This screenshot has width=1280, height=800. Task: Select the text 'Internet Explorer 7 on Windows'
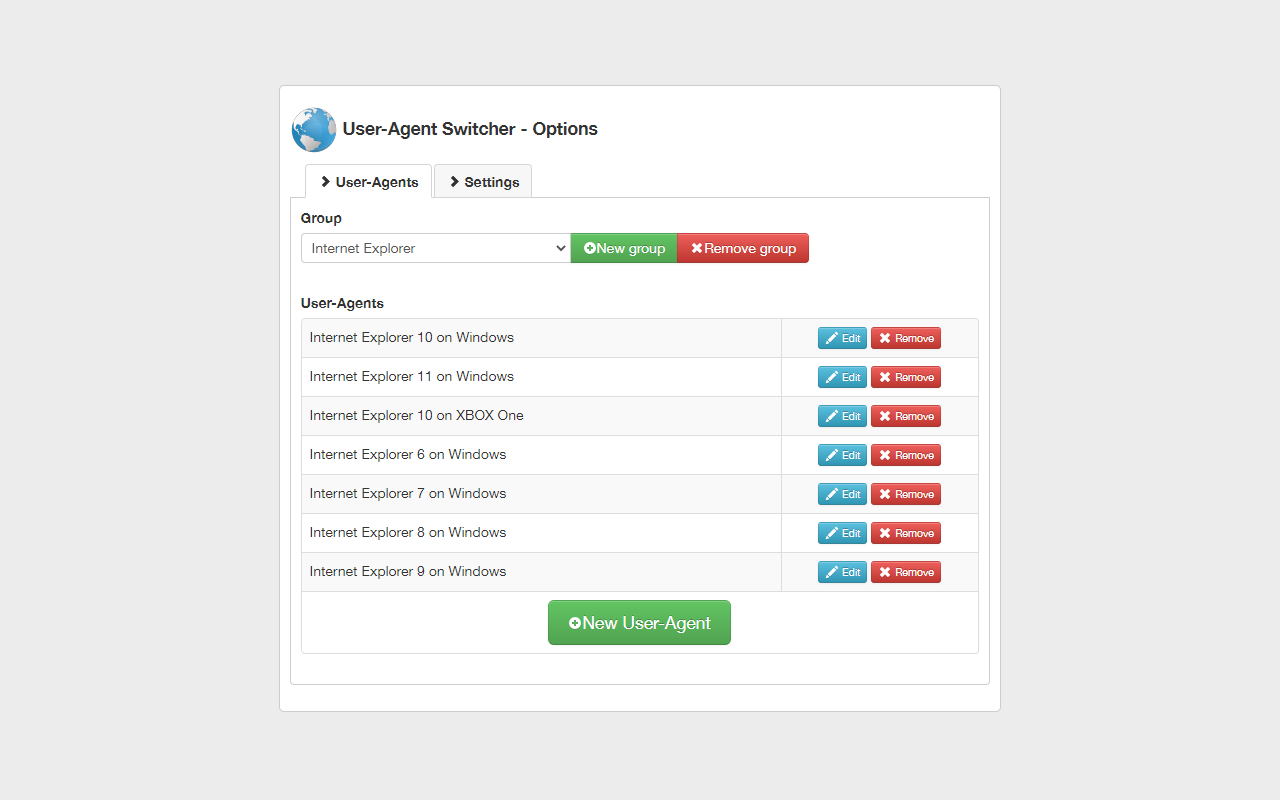pos(408,494)
